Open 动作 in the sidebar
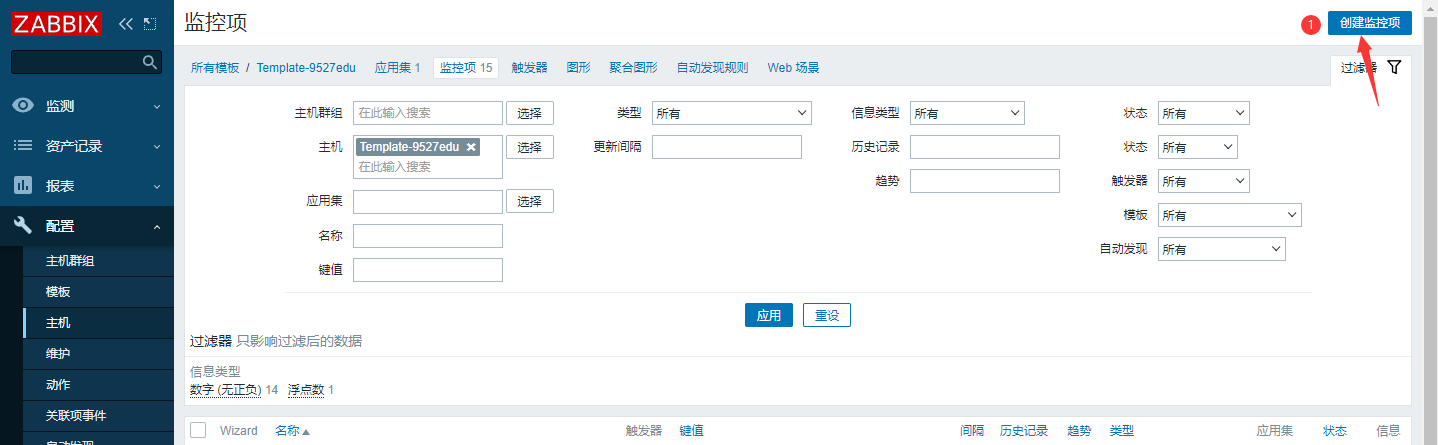 point(58,385)
